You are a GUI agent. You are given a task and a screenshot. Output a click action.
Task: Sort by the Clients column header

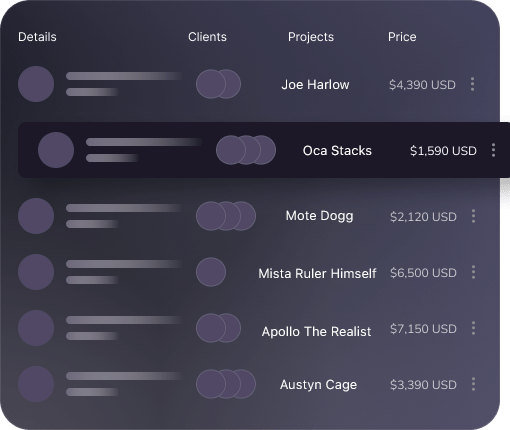[x=207, y=37]
